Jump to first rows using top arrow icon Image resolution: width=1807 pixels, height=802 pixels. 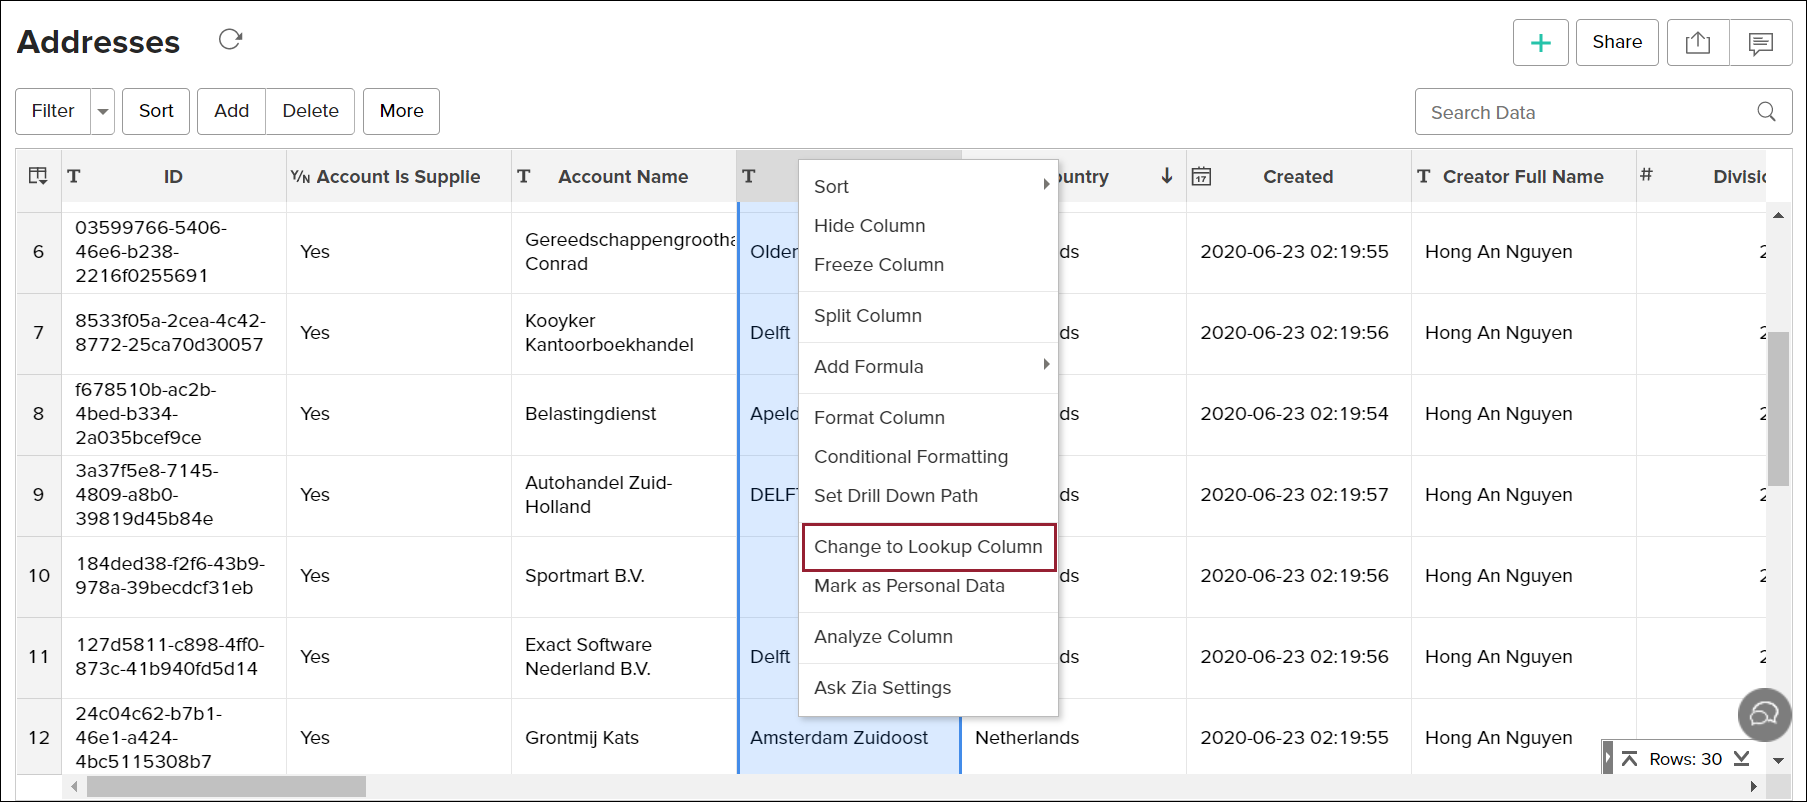pos(1629,759)
